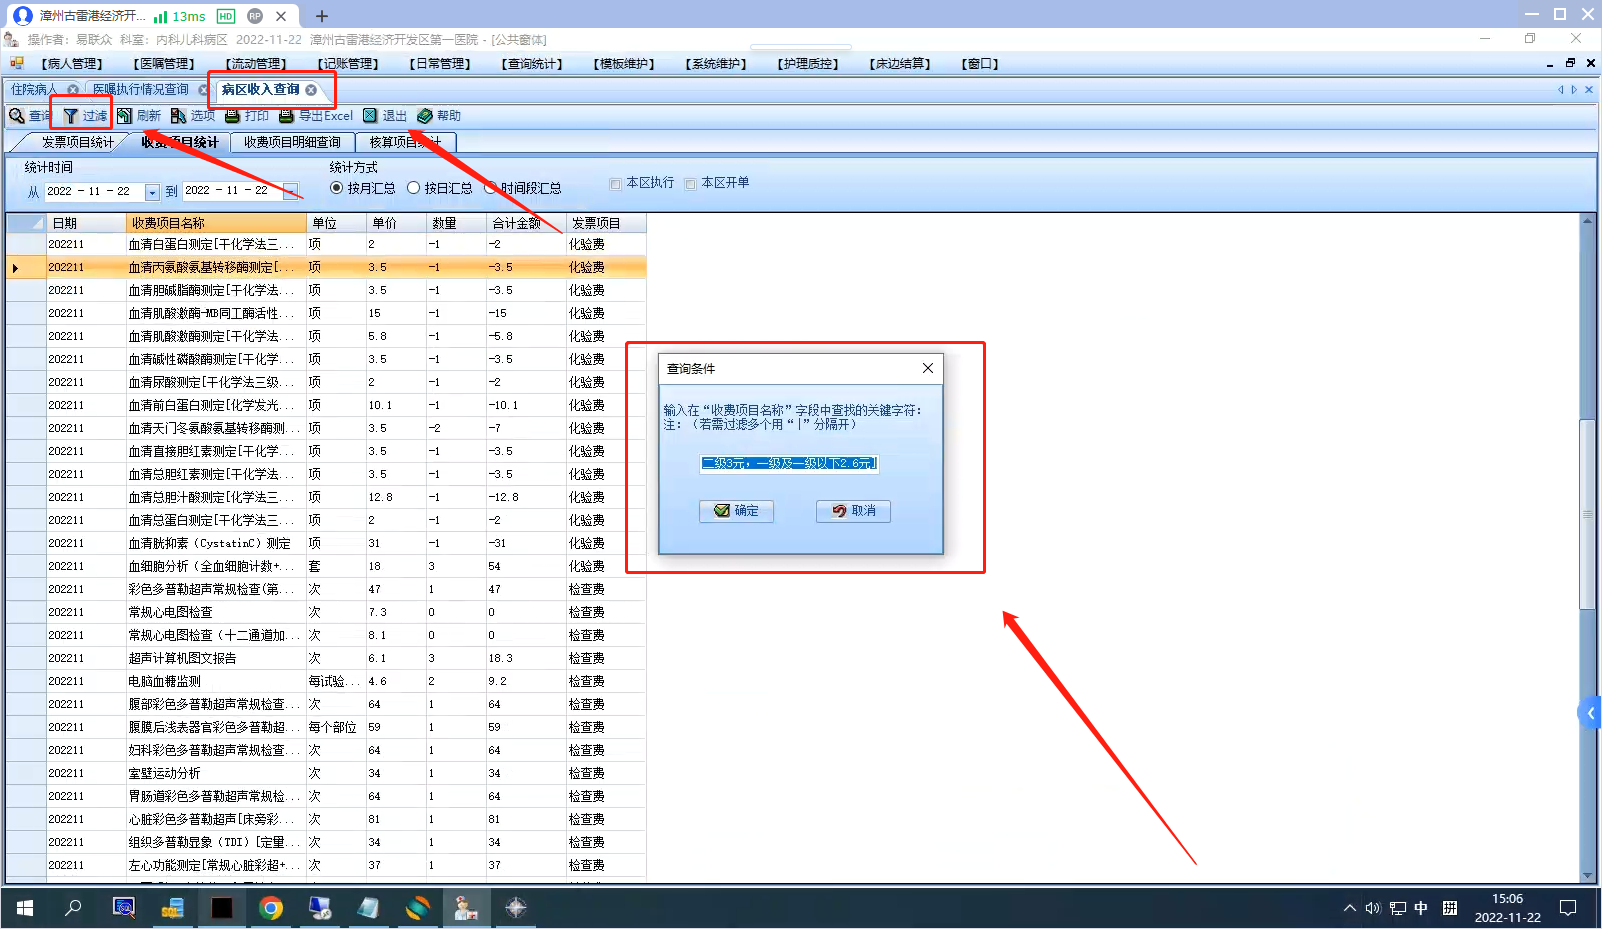Image resolution: width=1602 pixels, height=929 pixels.
Task: Open the 【病人管理】 menu
Action: [72, 64]
